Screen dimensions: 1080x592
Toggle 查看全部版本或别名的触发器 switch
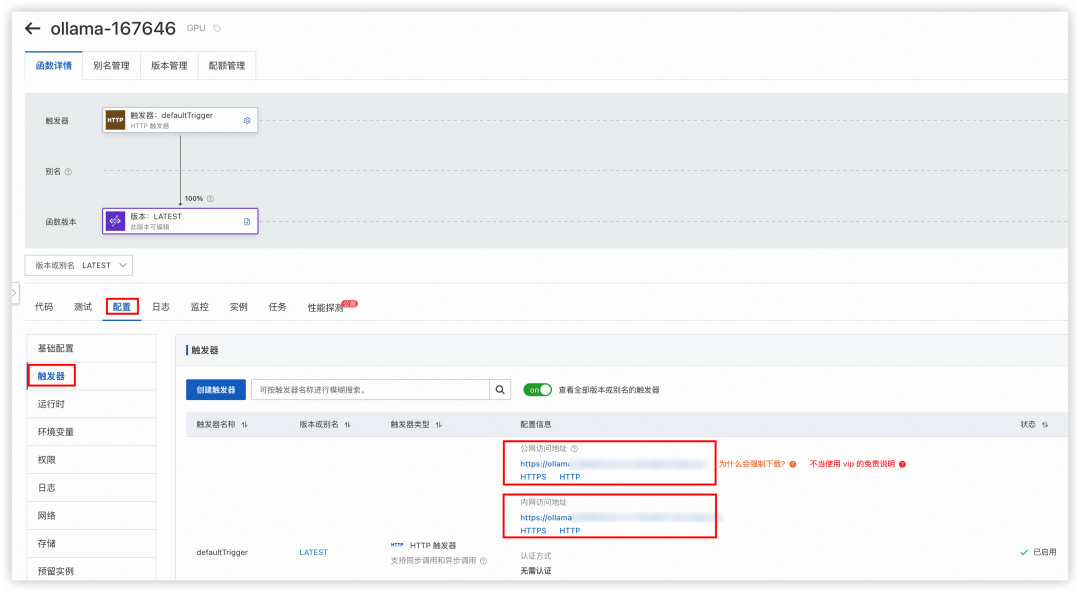click(537, 390)
